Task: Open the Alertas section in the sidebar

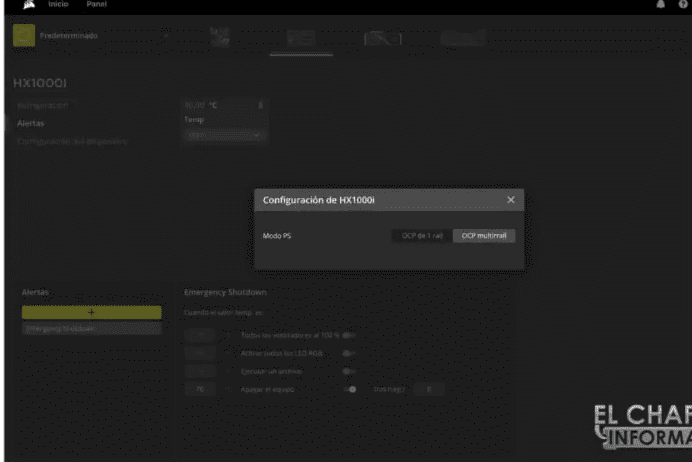Action: 30,124
